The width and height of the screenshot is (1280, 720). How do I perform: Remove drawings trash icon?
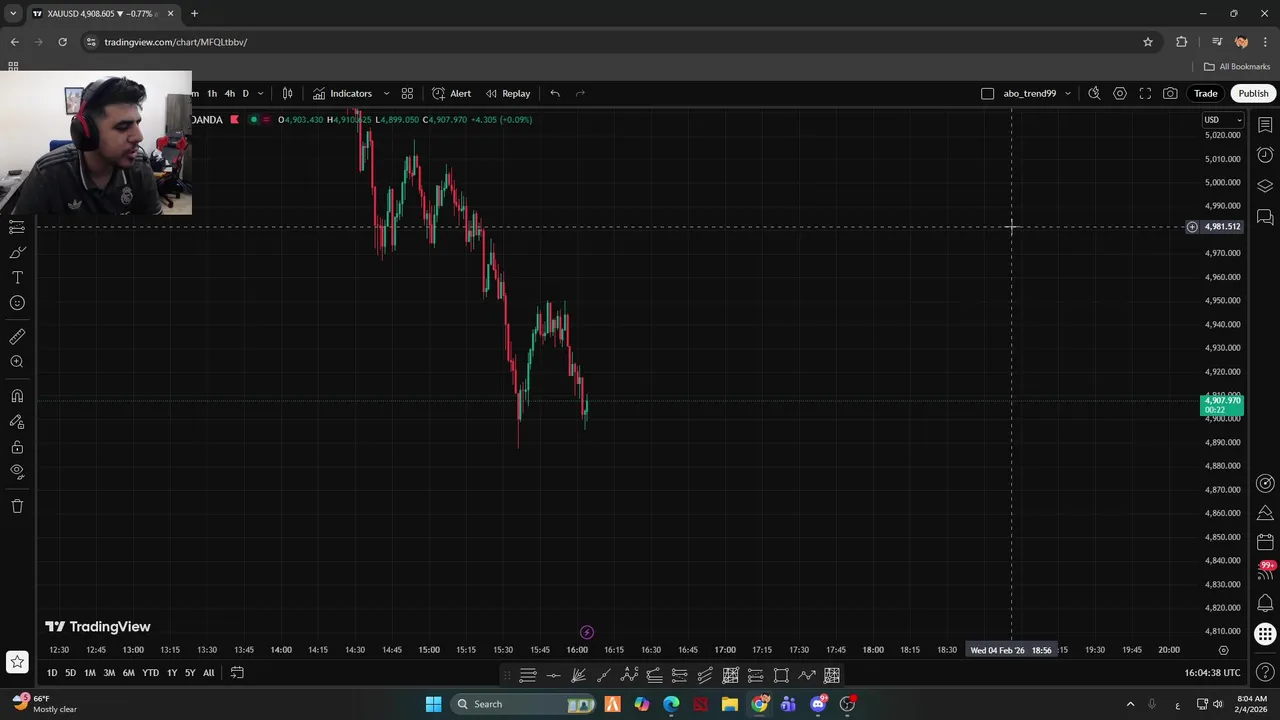pyautogui.click(x=17, y=506)
